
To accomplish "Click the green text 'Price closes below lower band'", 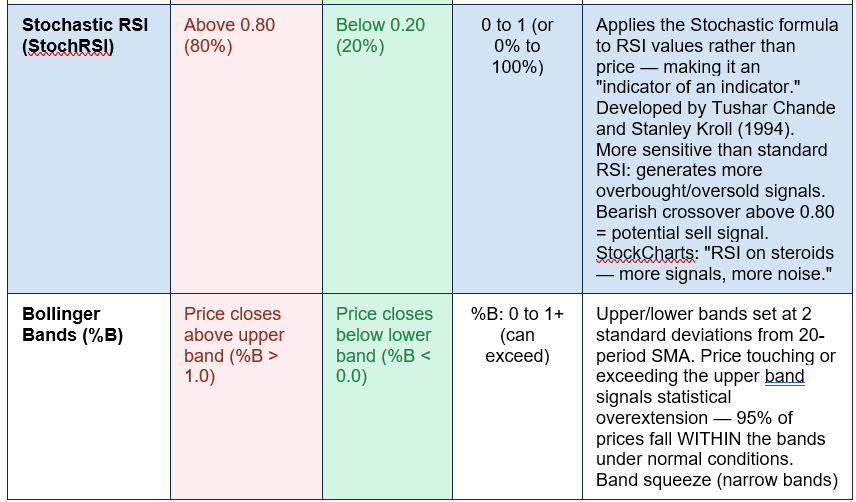I will tap(384, 335).
